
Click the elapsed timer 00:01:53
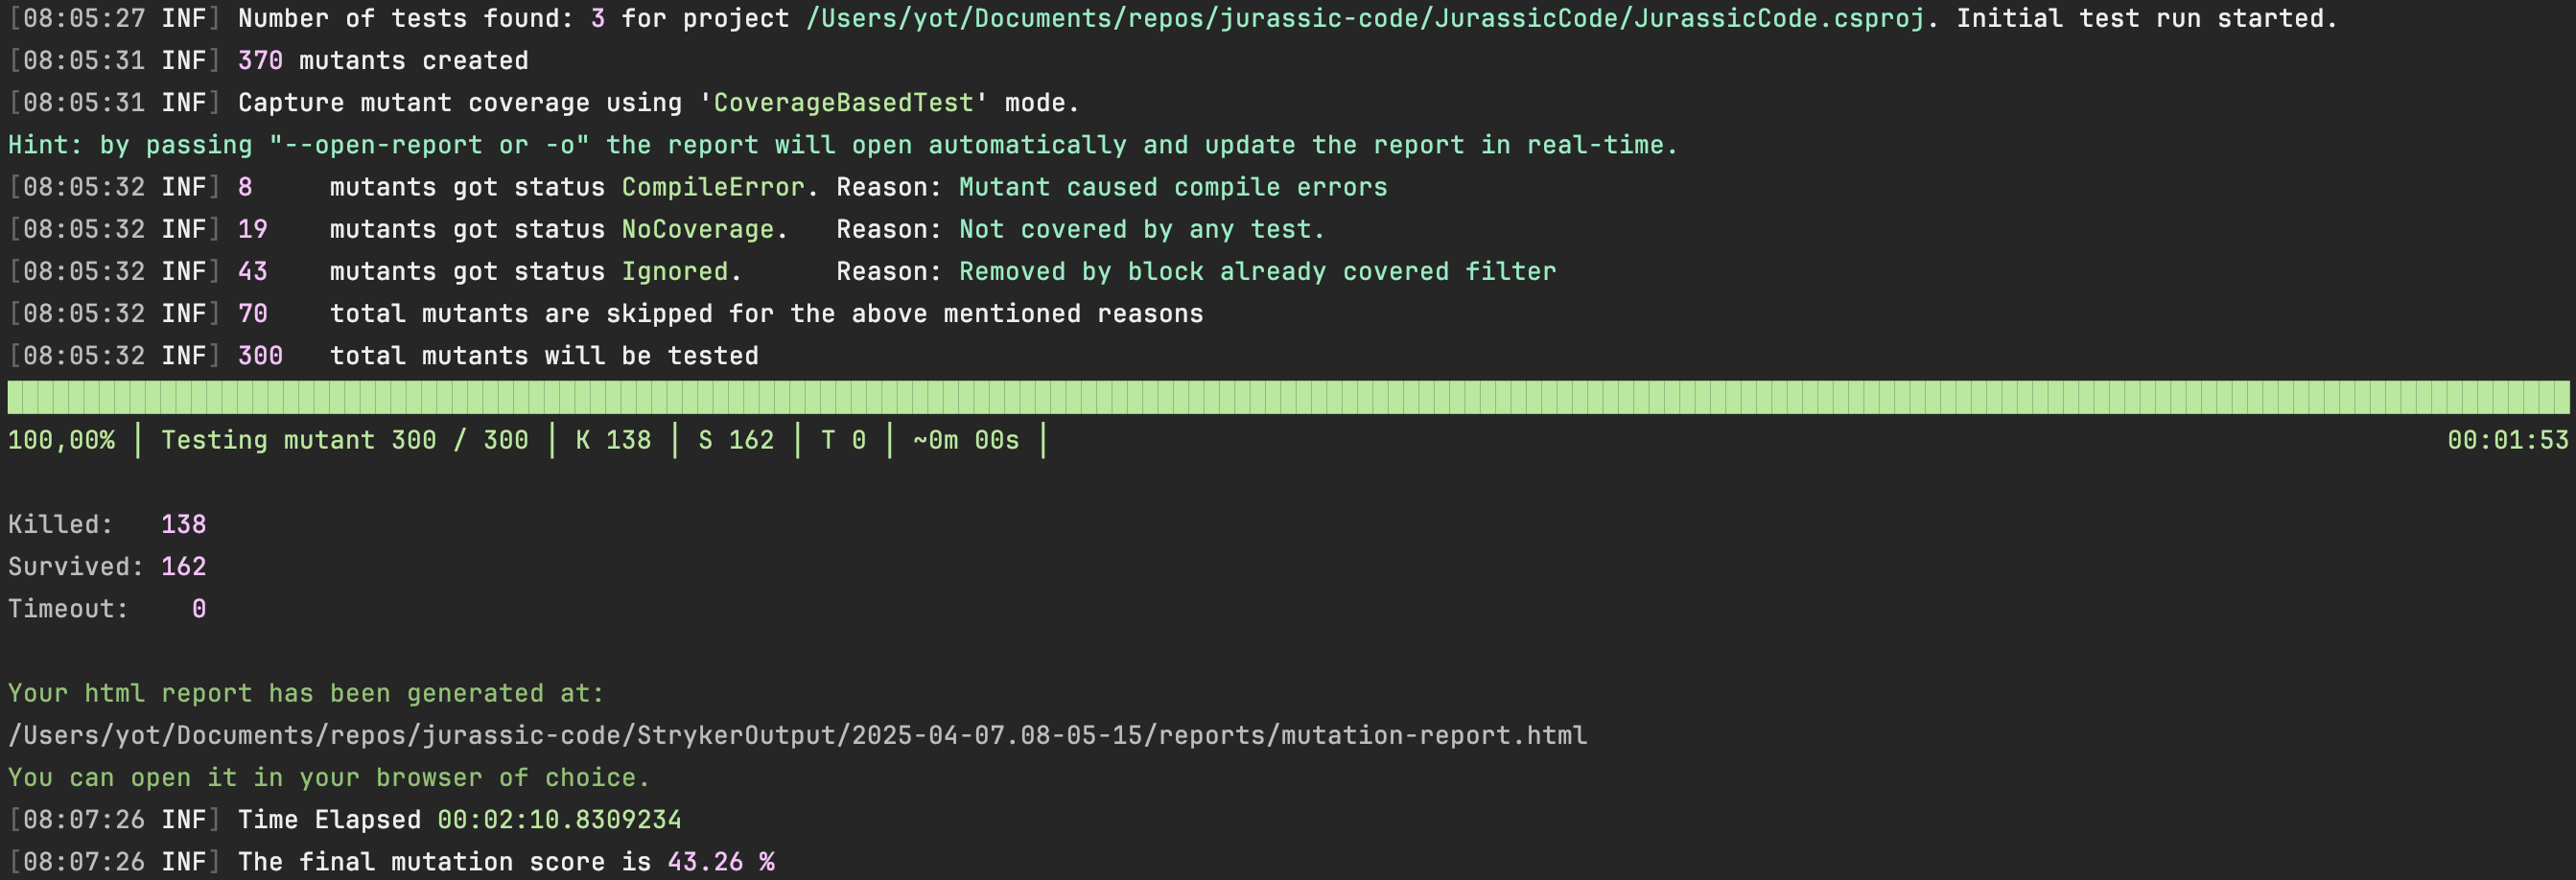2507,440
